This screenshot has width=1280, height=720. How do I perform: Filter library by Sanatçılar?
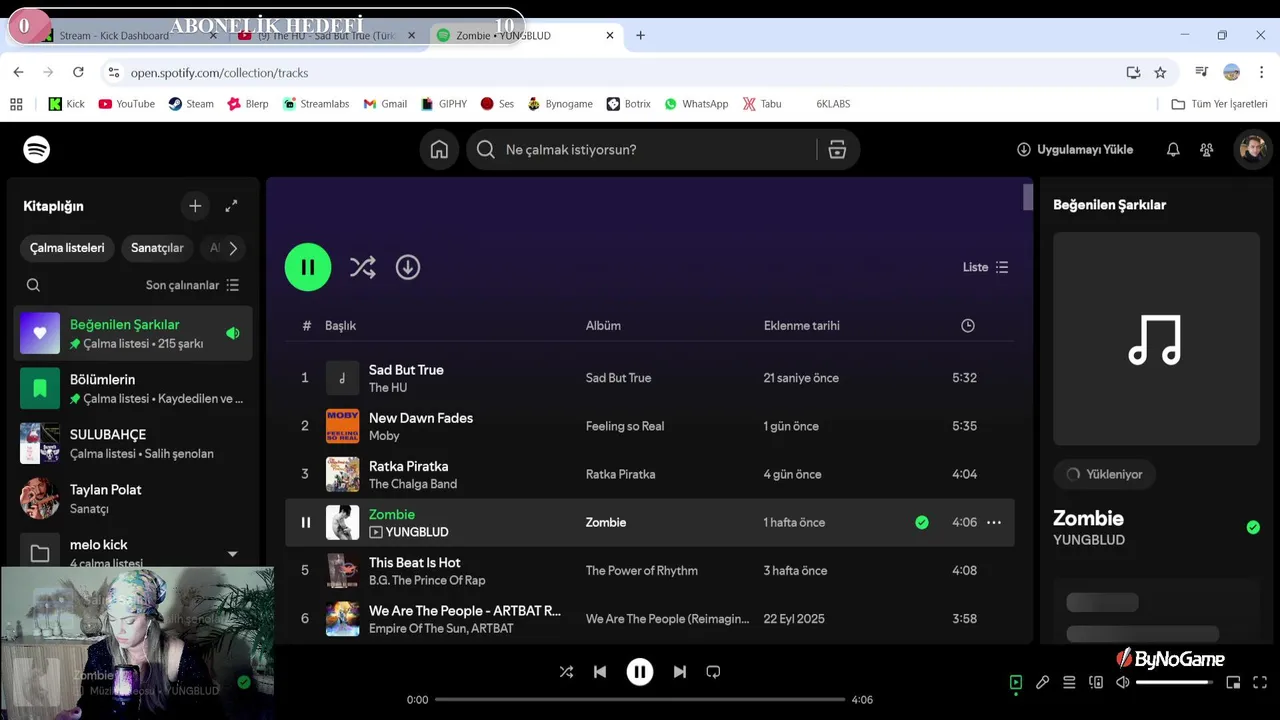(x=157, y=248)
